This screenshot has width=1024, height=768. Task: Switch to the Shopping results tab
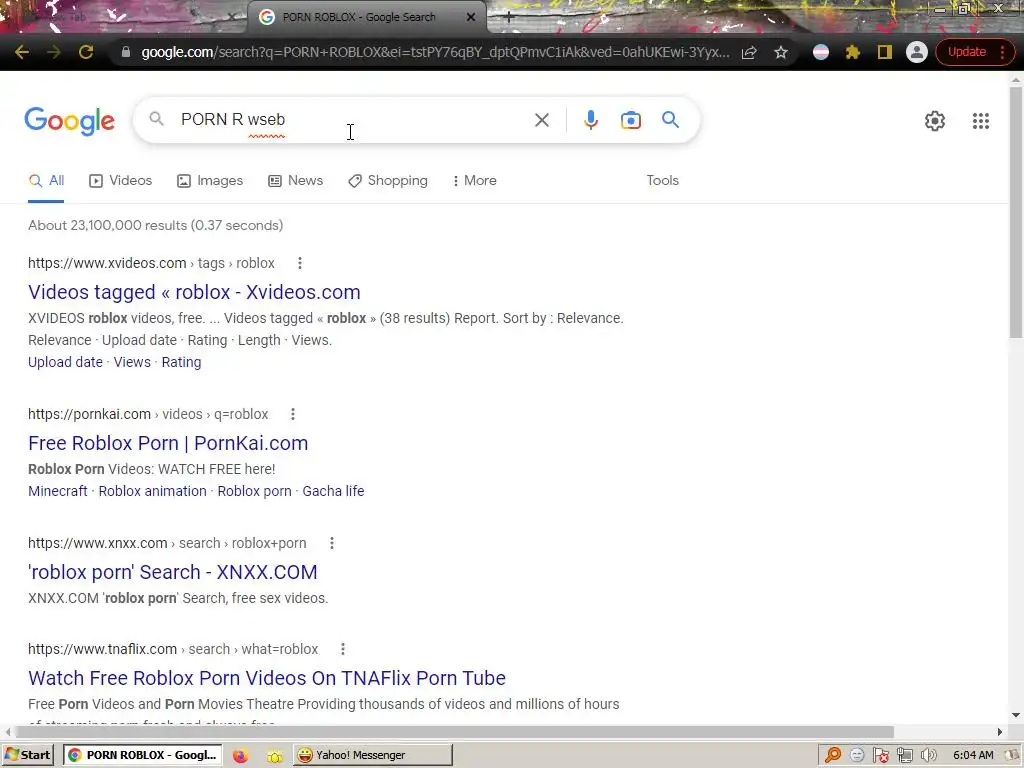pyautogui.click(x=388, y=181)
